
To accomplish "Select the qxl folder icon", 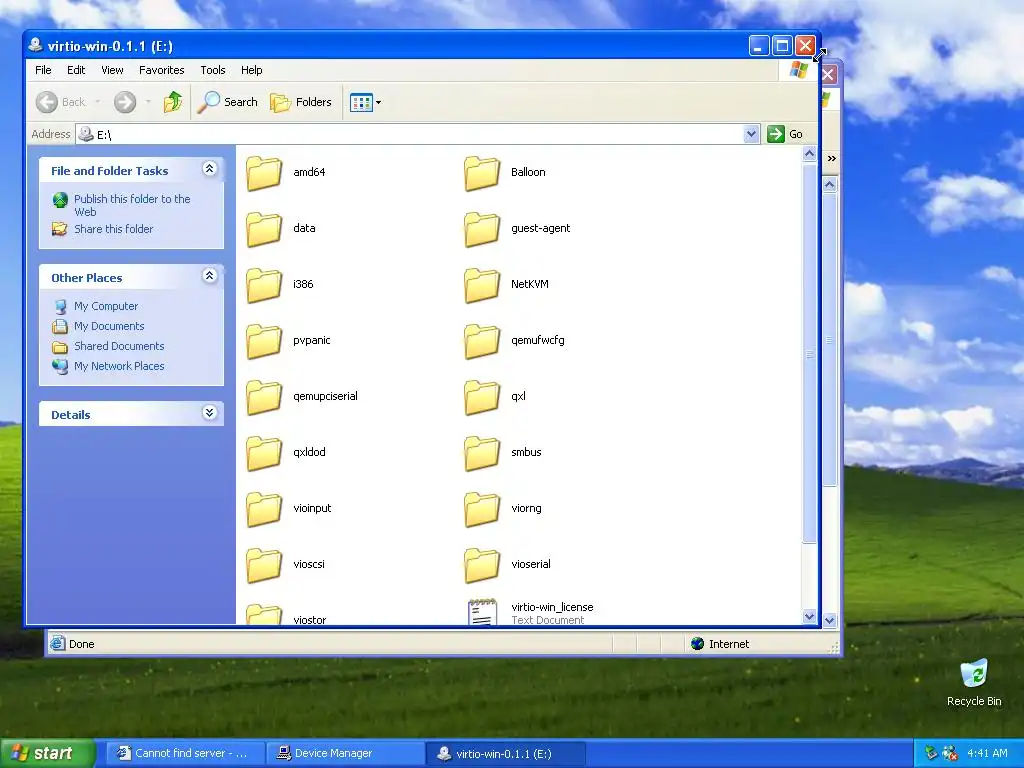I will coord(482,397).
